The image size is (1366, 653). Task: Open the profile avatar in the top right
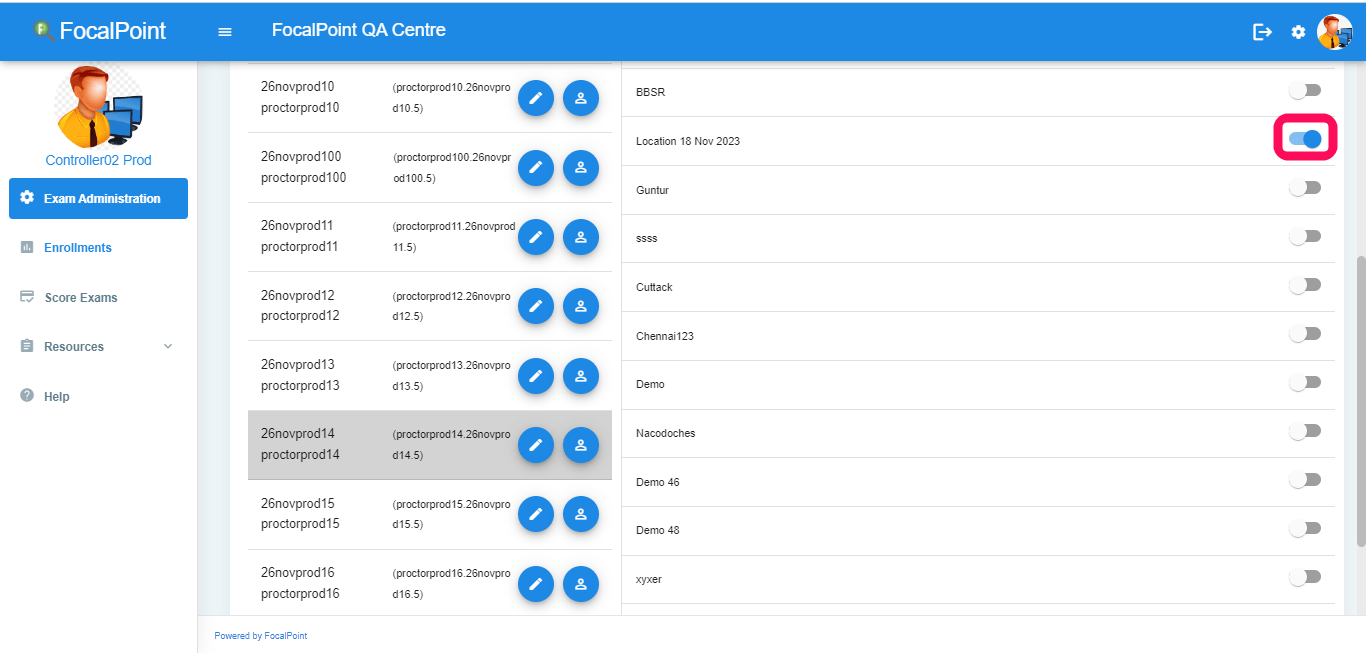[x=1335, y=31]
